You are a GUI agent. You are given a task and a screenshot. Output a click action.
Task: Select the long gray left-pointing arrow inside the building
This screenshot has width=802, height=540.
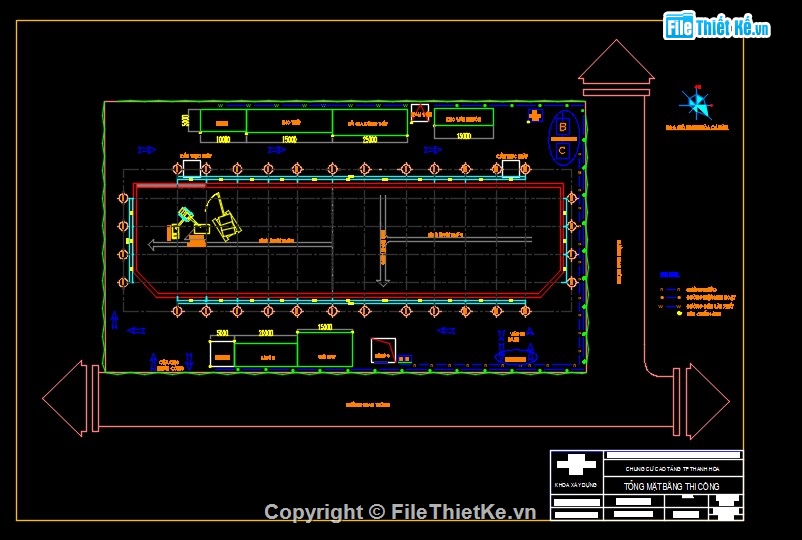(238, 243)
